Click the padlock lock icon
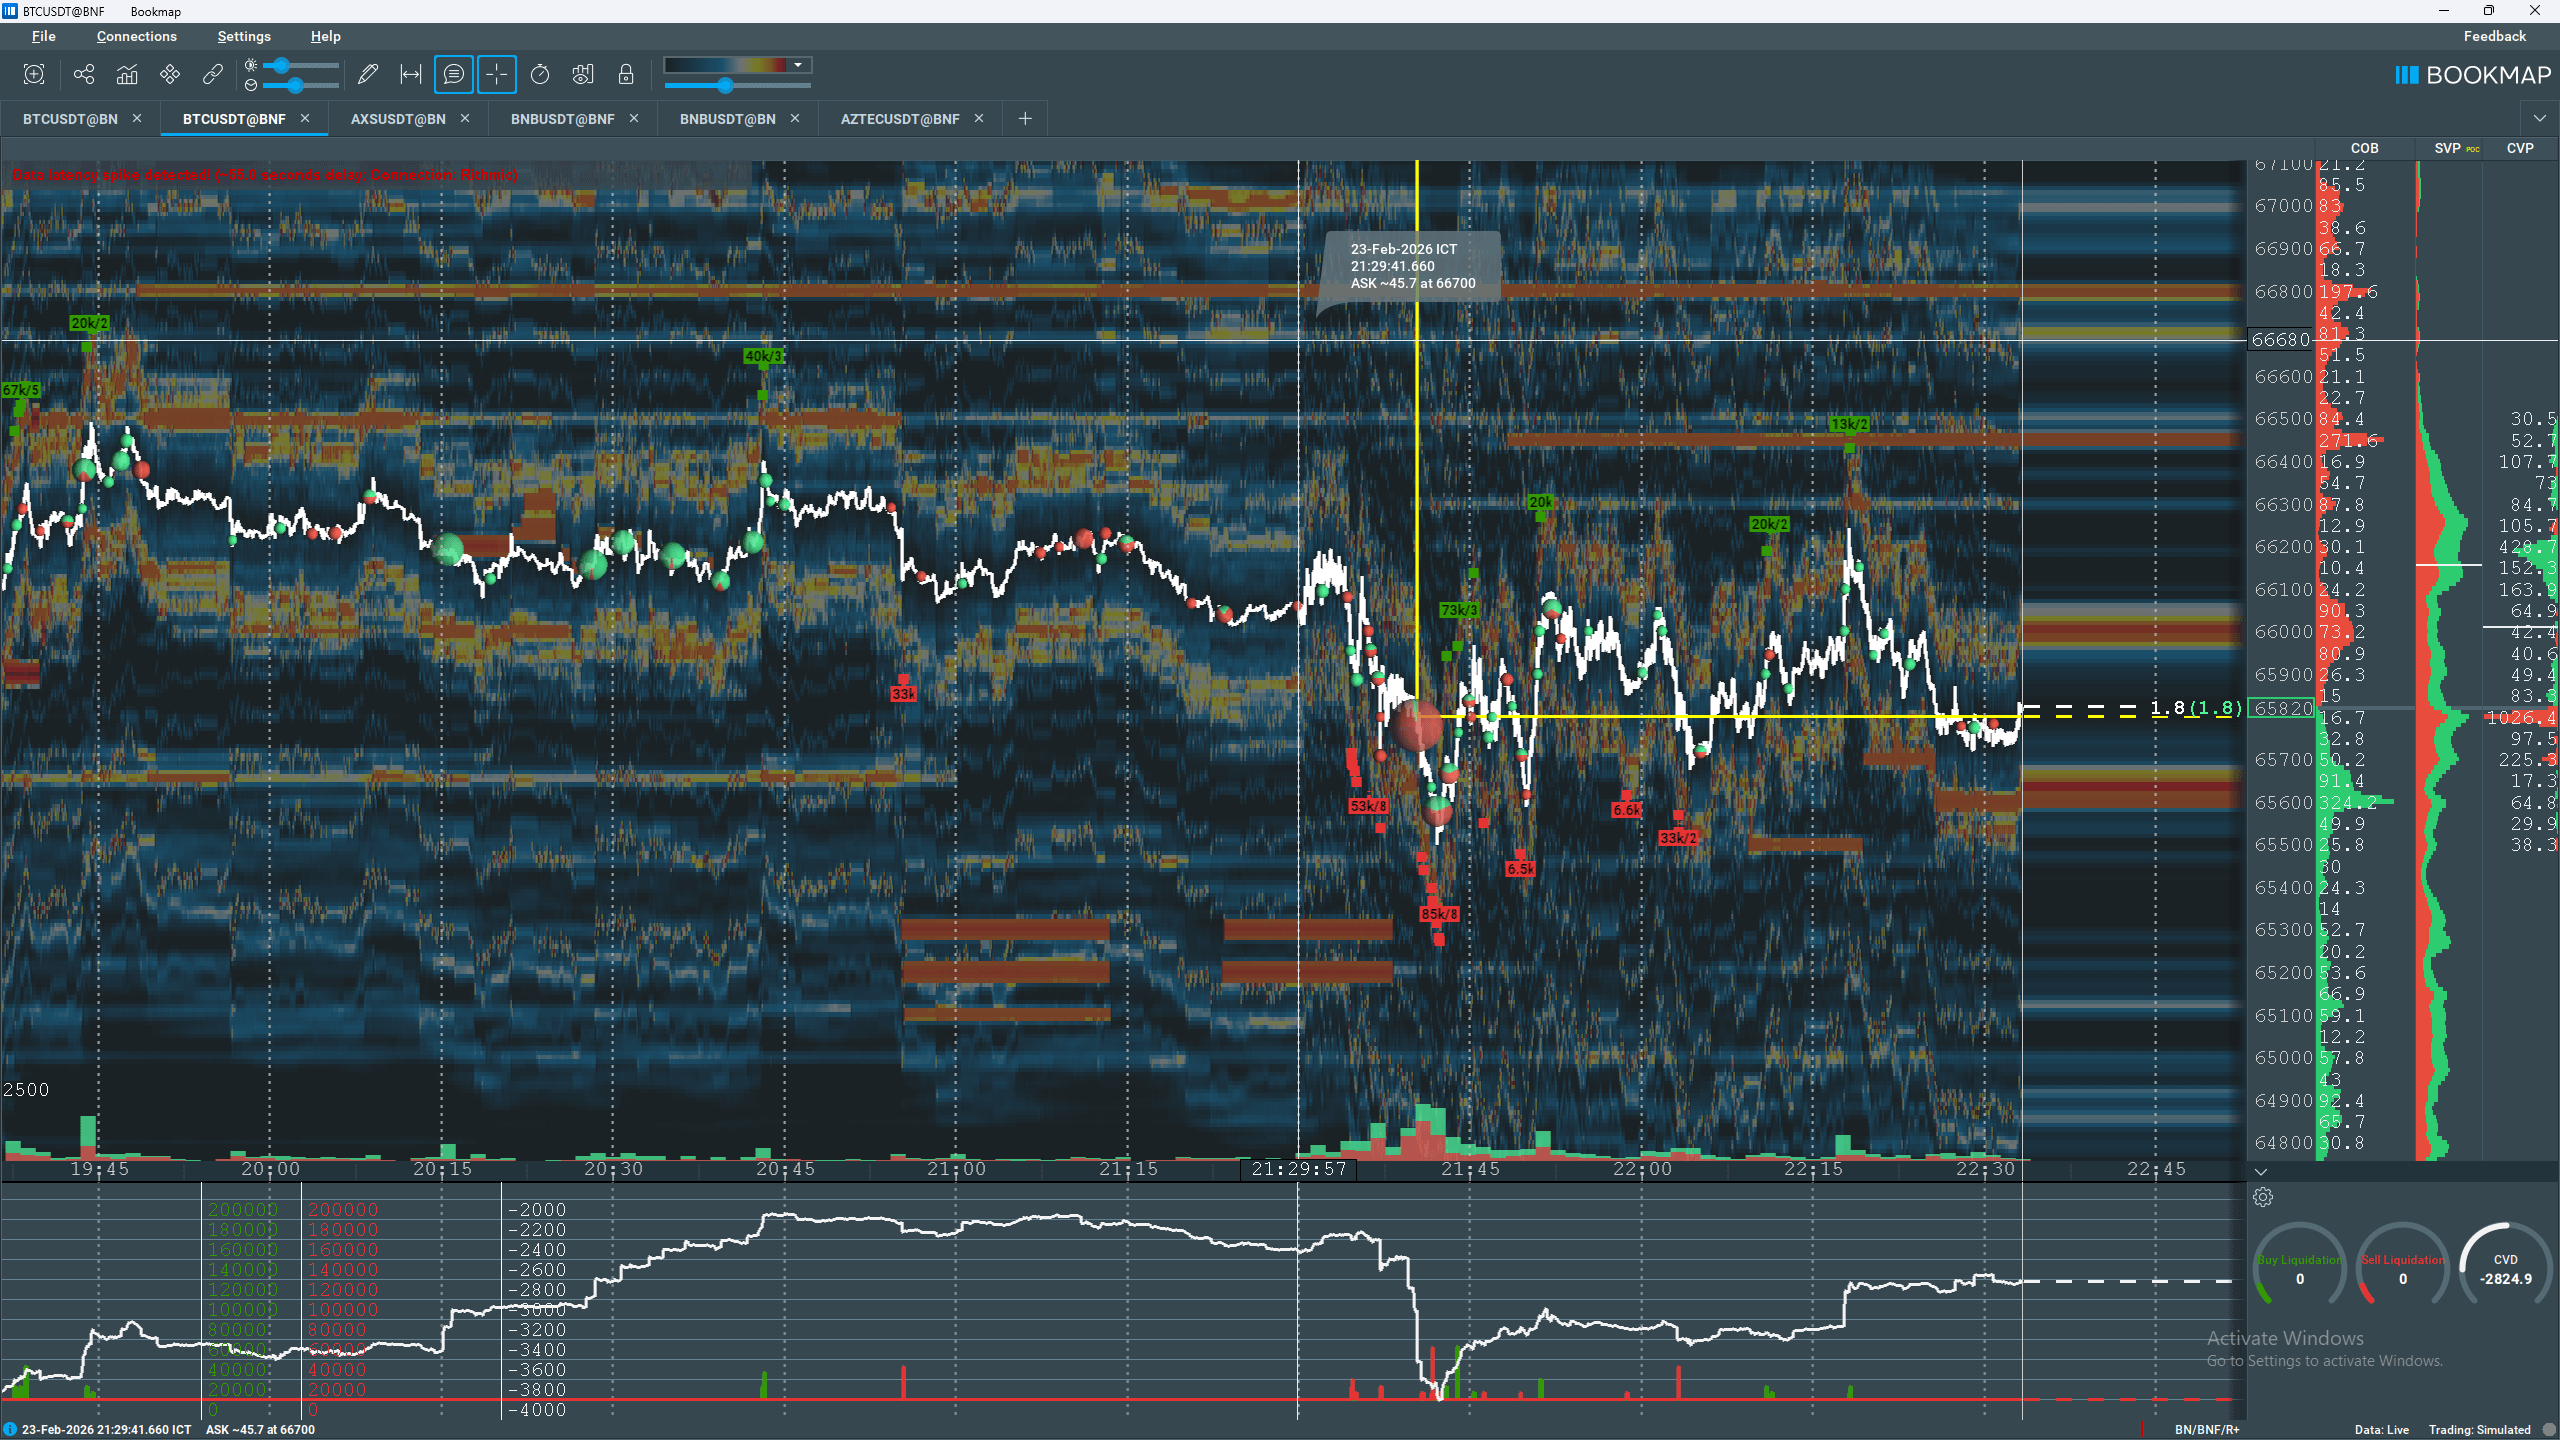The width and height of the screenshot is (2560, 1440). point(626,74)
